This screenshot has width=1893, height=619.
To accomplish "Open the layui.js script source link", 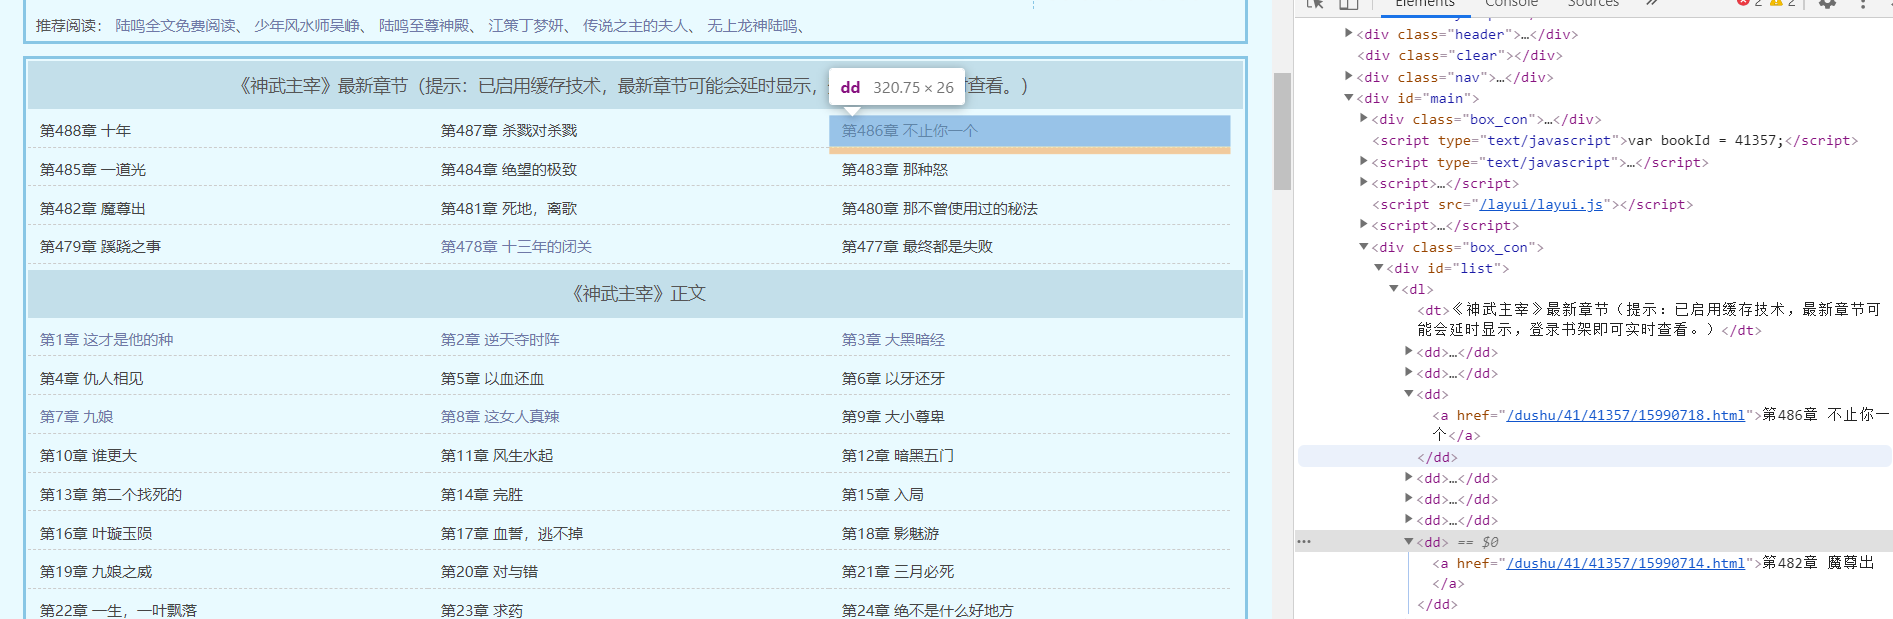I will click(1541, 204).
